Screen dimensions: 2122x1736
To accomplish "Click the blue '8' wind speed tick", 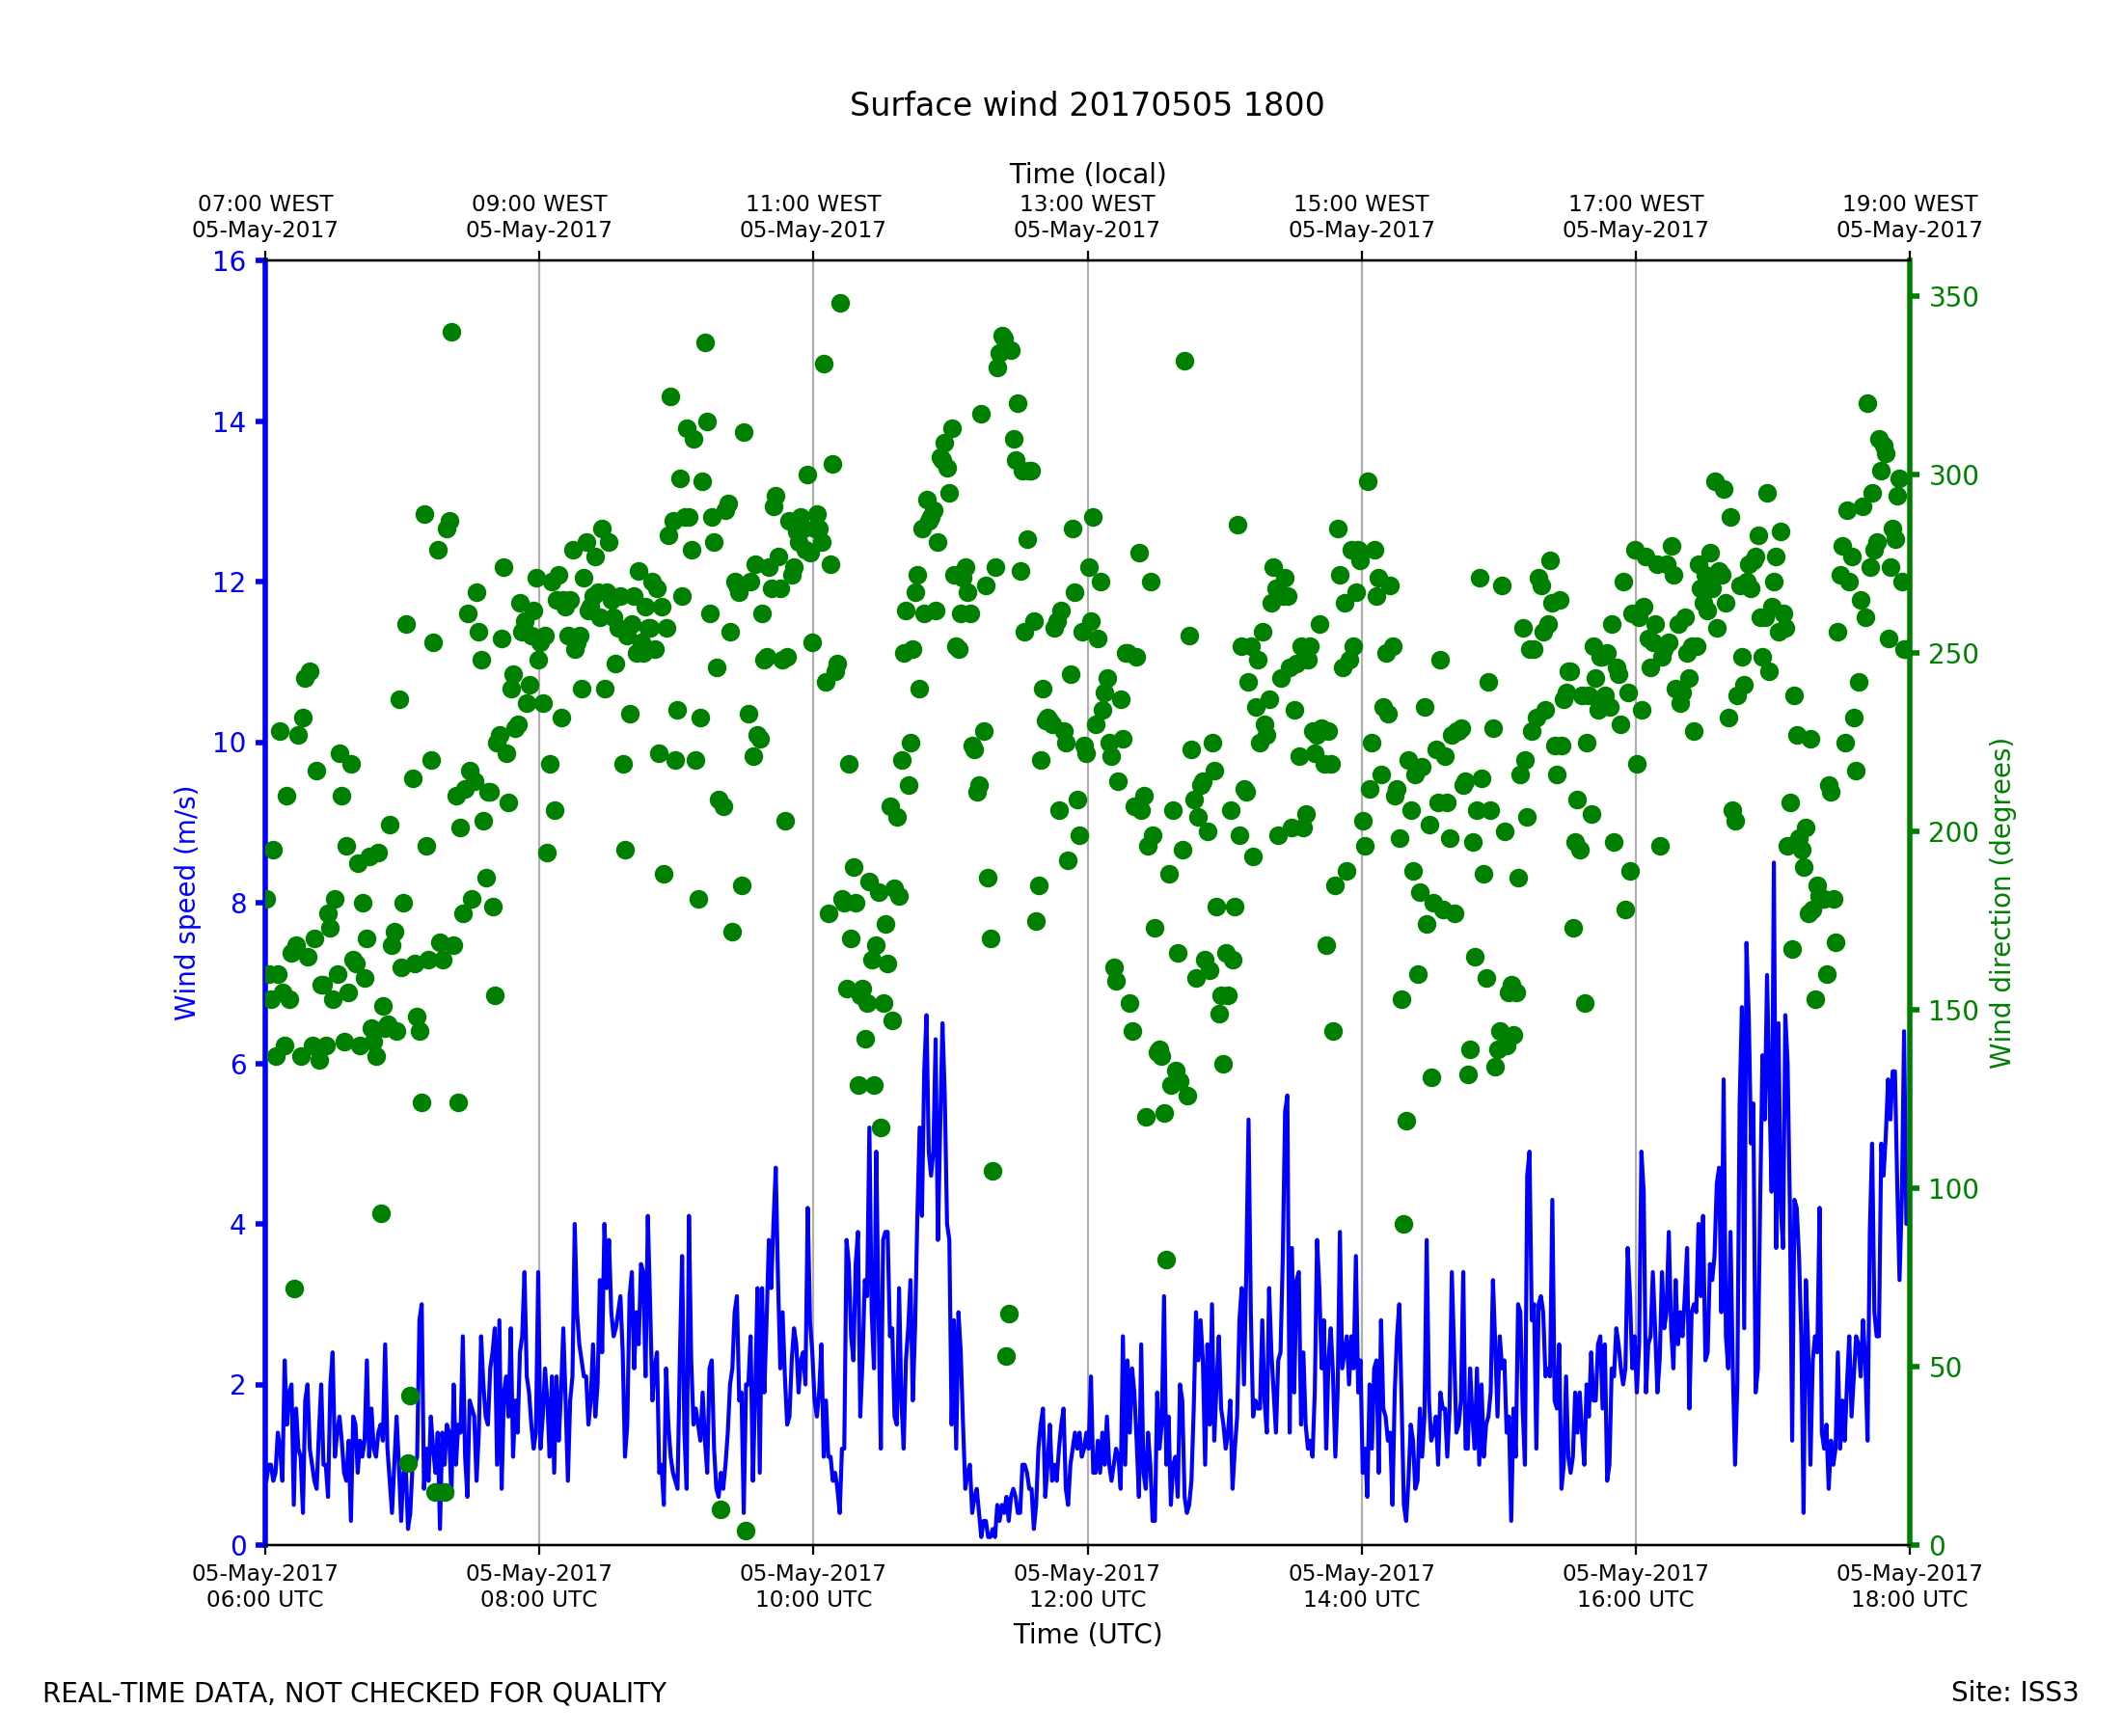I will tap(238, 904).
